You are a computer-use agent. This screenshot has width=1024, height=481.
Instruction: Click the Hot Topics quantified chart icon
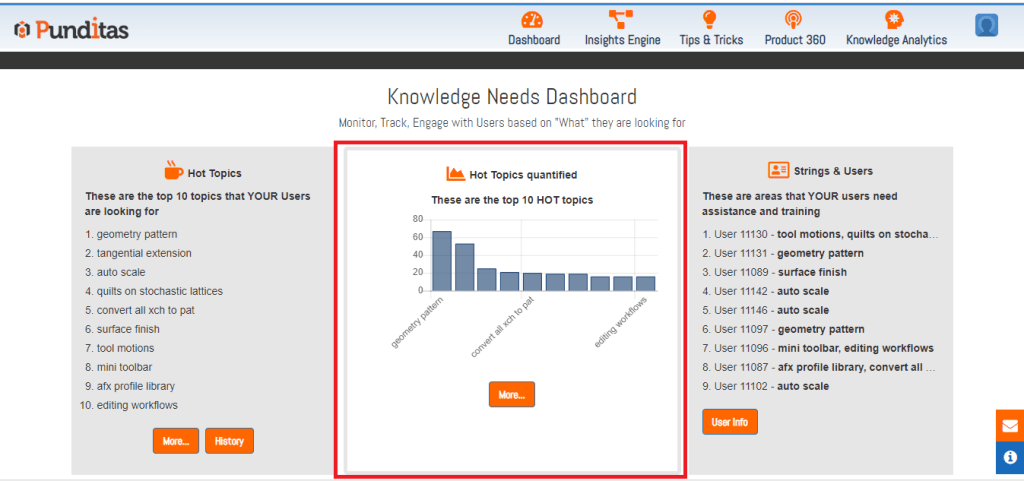(x=455, y=174)
